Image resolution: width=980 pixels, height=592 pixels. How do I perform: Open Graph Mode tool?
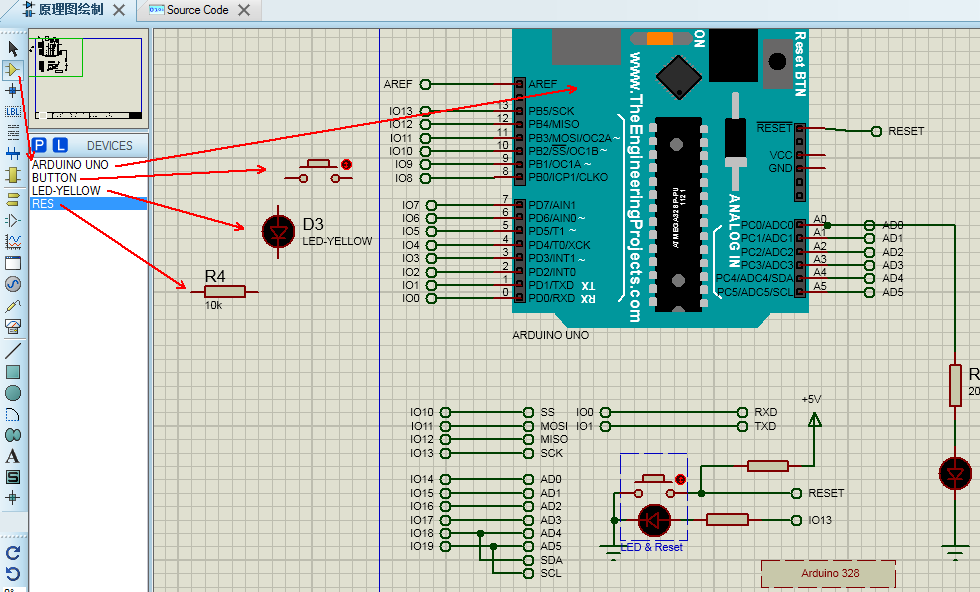pyautogui.click(x=12, y=241)
